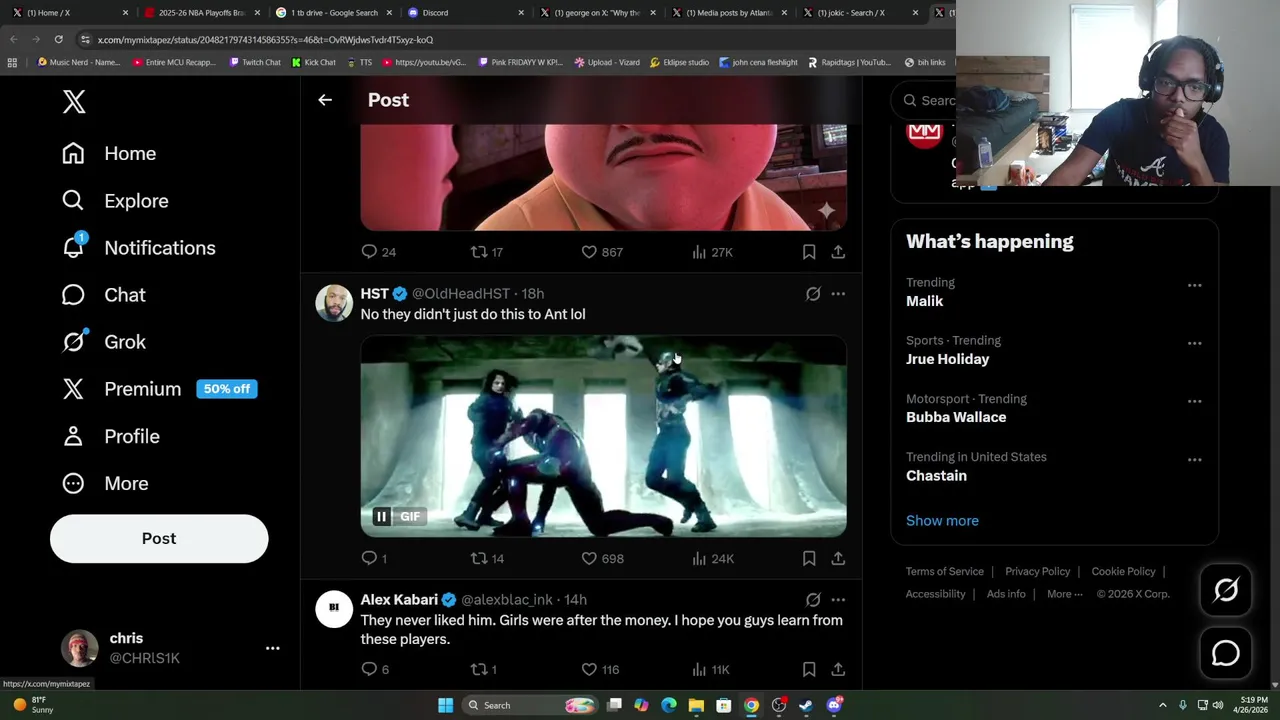Open @OldHeadHST handle link

[x=461, y=294]
